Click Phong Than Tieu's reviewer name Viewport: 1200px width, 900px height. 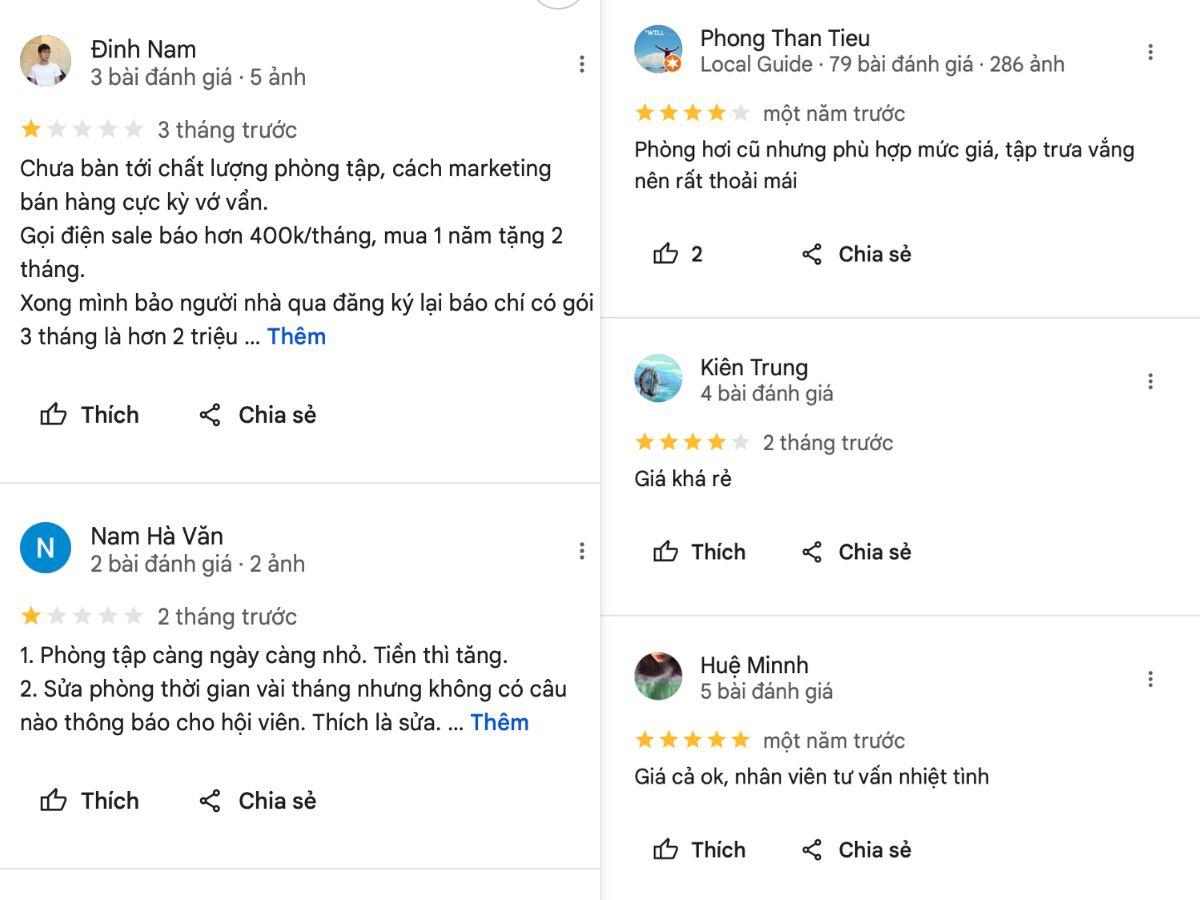[x=784, y=38]
